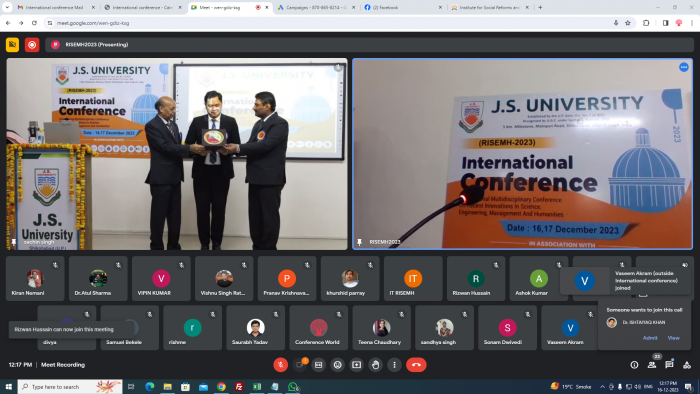The width and height of the screenshot is (700, 394).
Task: Turn on captions in the control bar
Action: point(318,365)
